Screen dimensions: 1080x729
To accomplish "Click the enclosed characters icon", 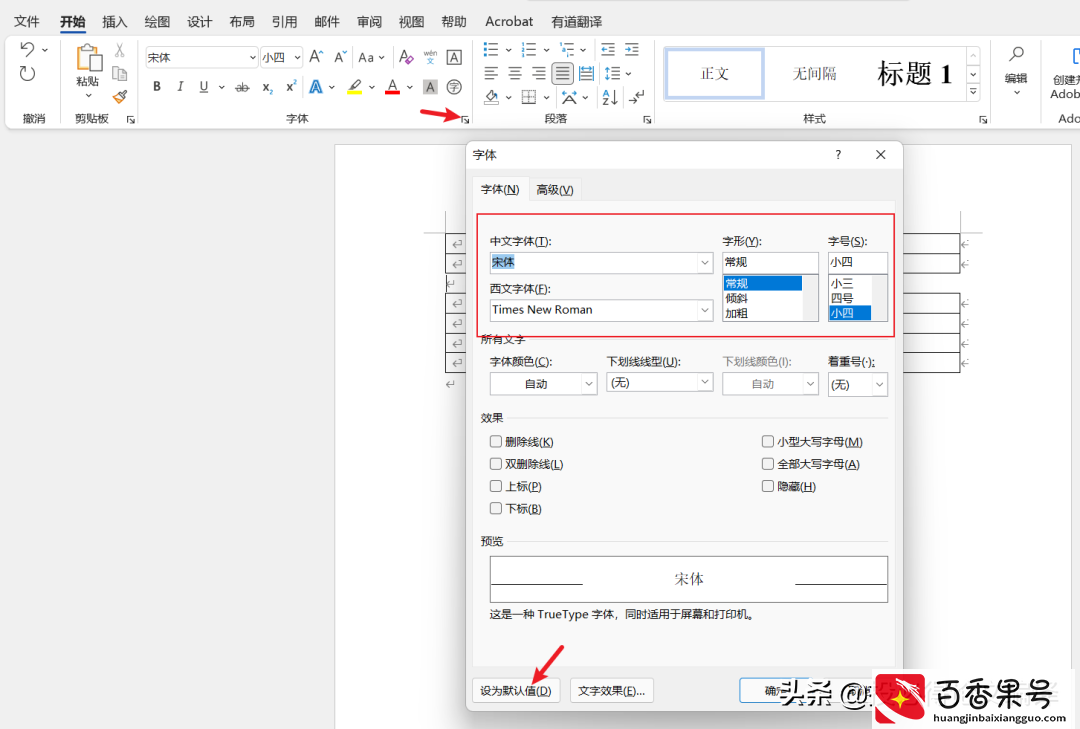I will coord(454,87).
